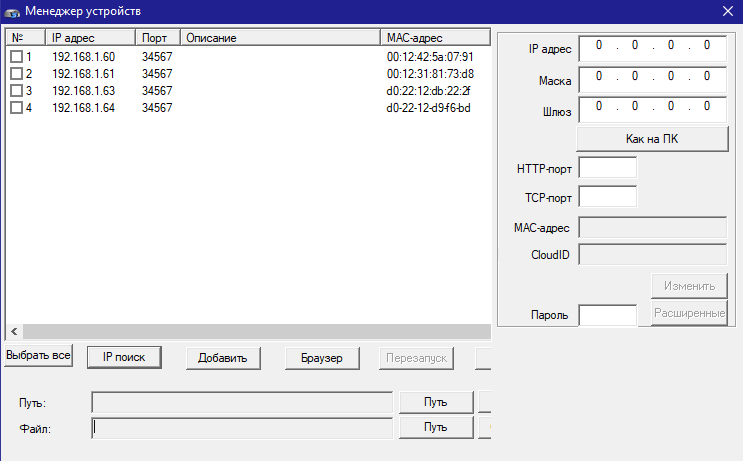
Task: Start device scan with IP поиск
Action: point(124,357)
